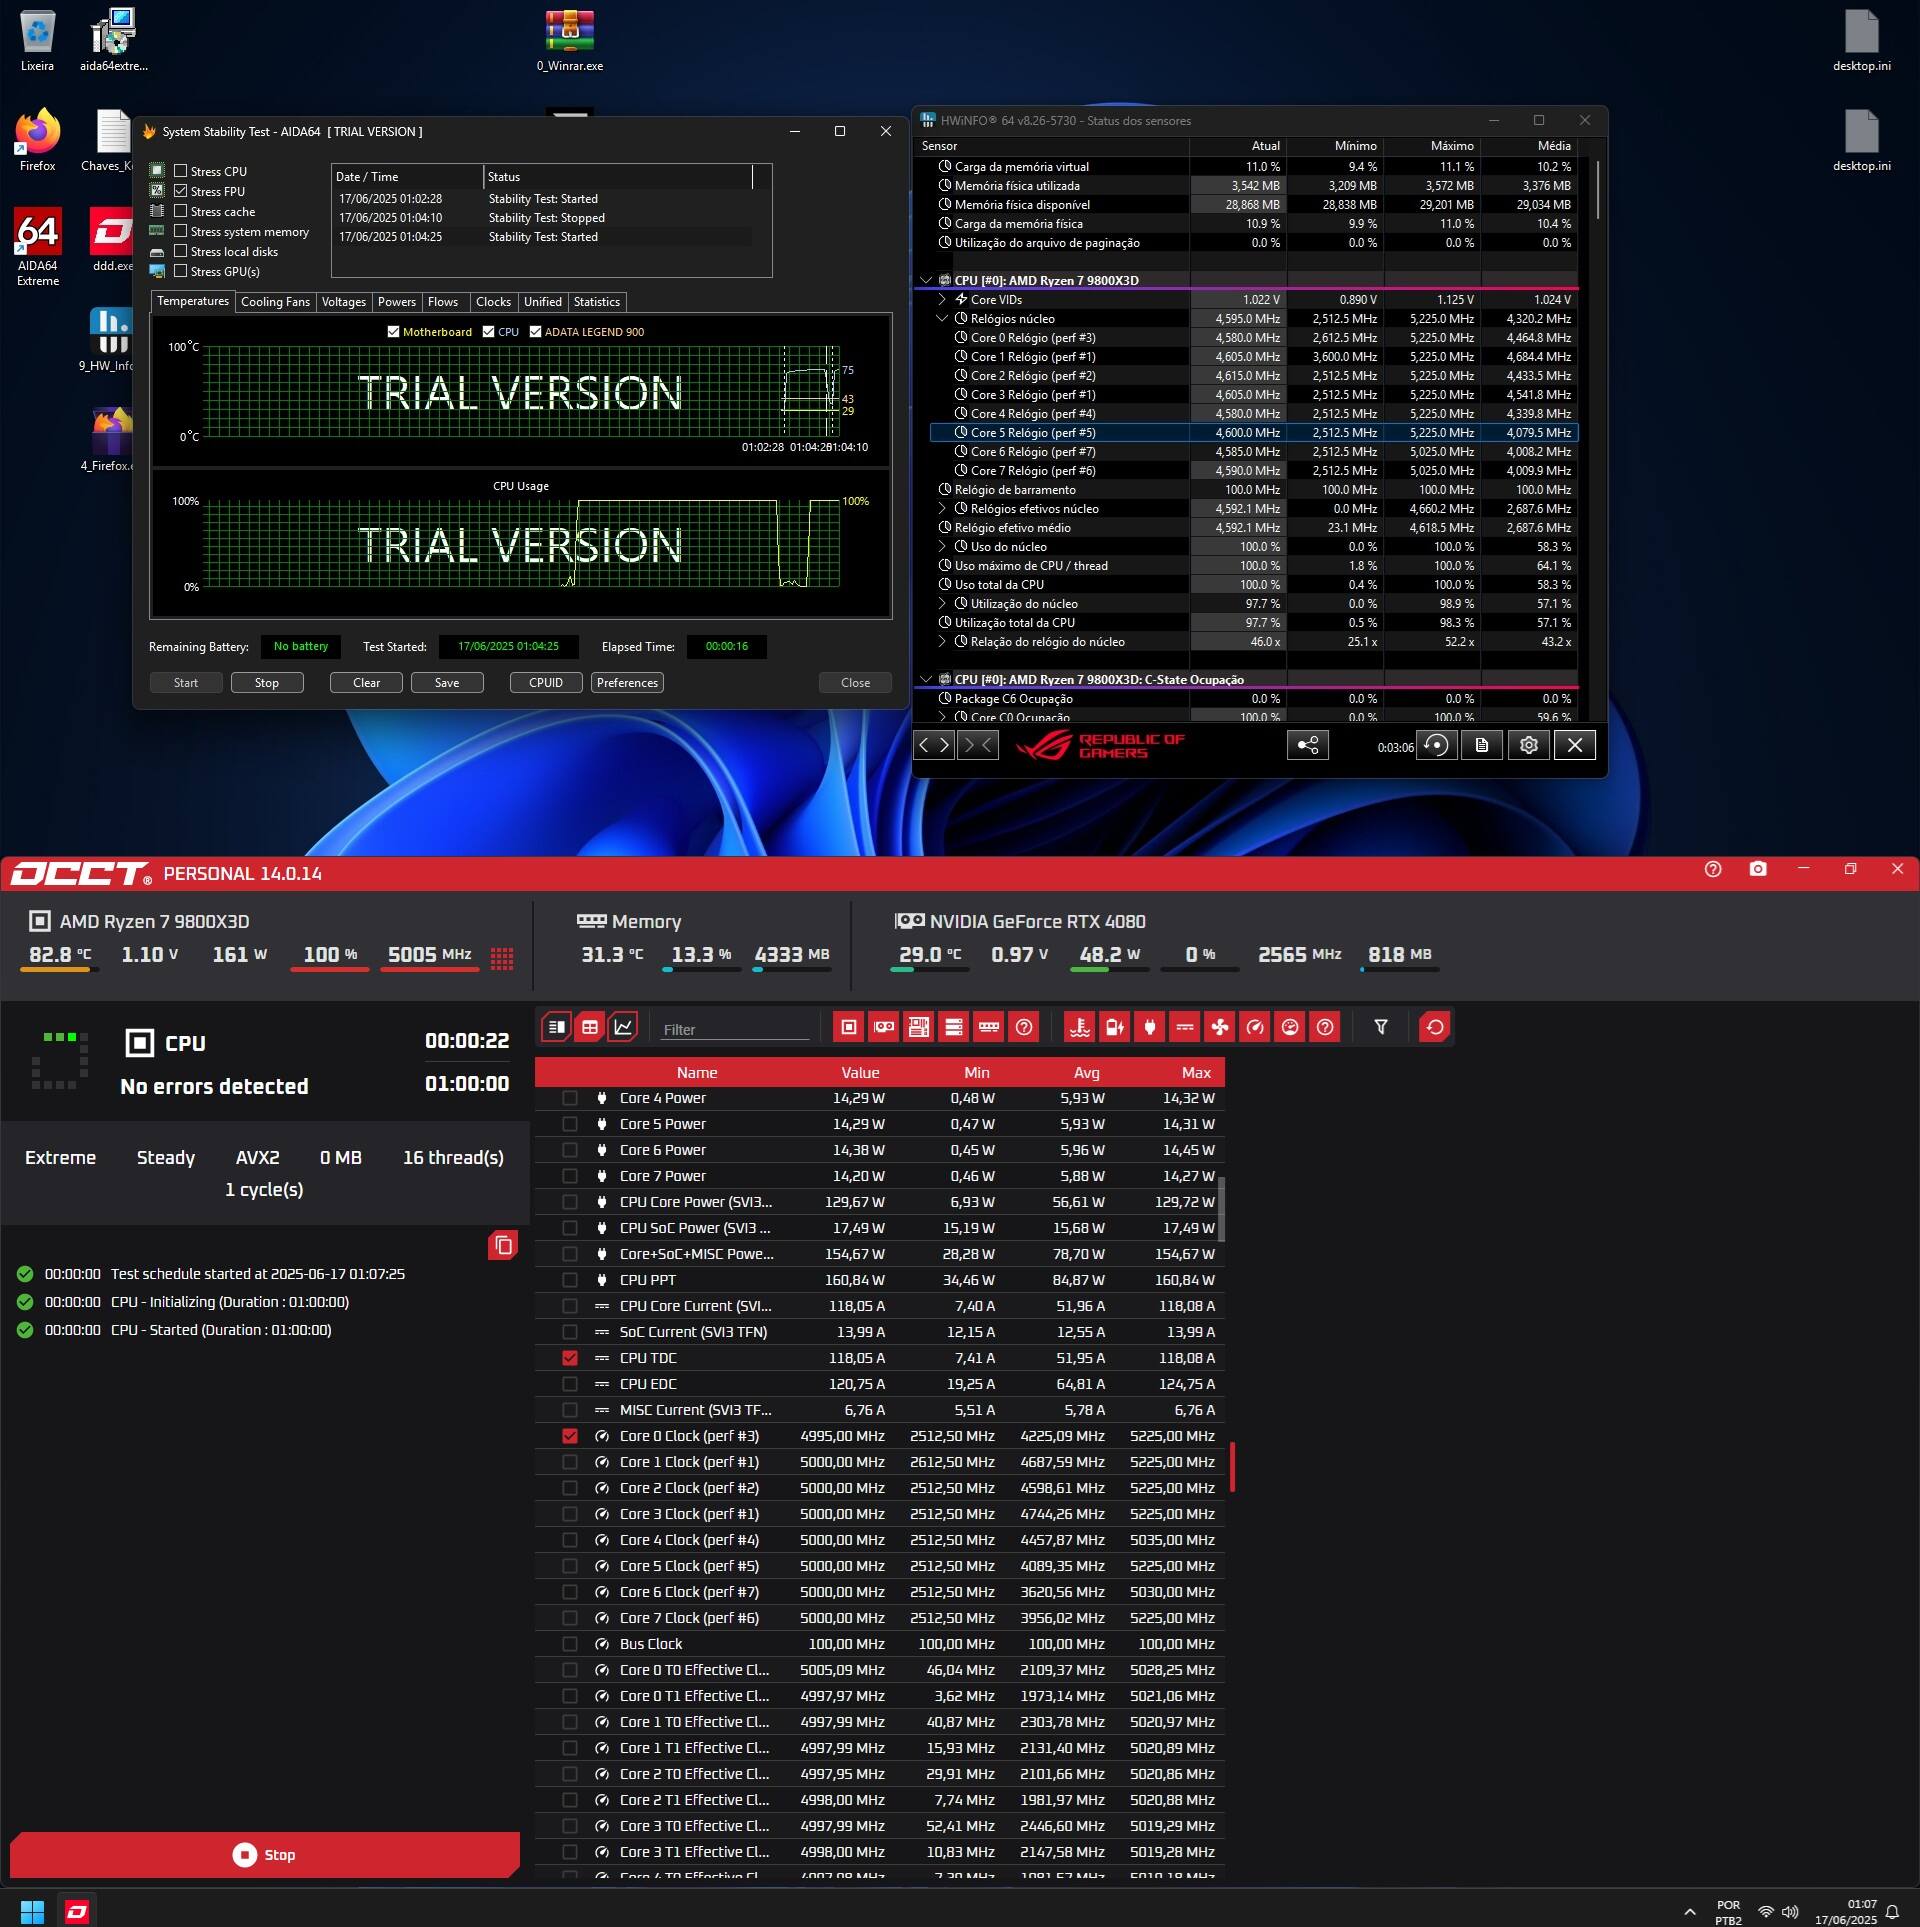1920x1927 pixels.
Task: Collapse Relógios núcleo node in HWiNFO
Action: 942,318
